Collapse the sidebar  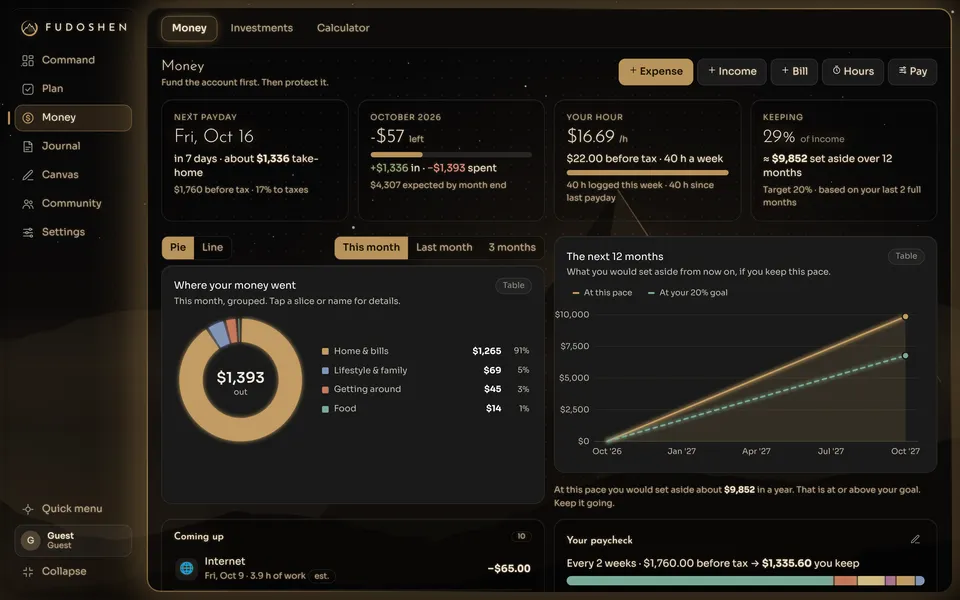click(73, 572)
